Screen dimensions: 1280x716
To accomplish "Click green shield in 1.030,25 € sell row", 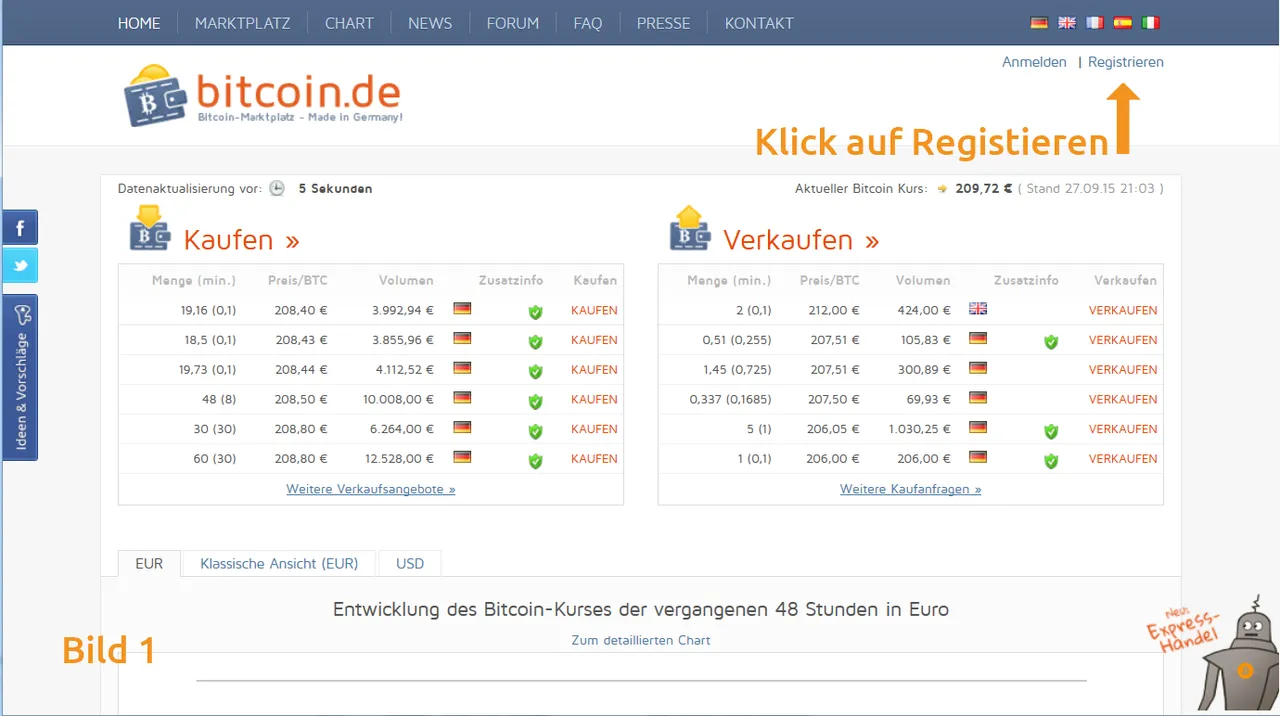I will pyautogui.click(x=1050, y=431).
